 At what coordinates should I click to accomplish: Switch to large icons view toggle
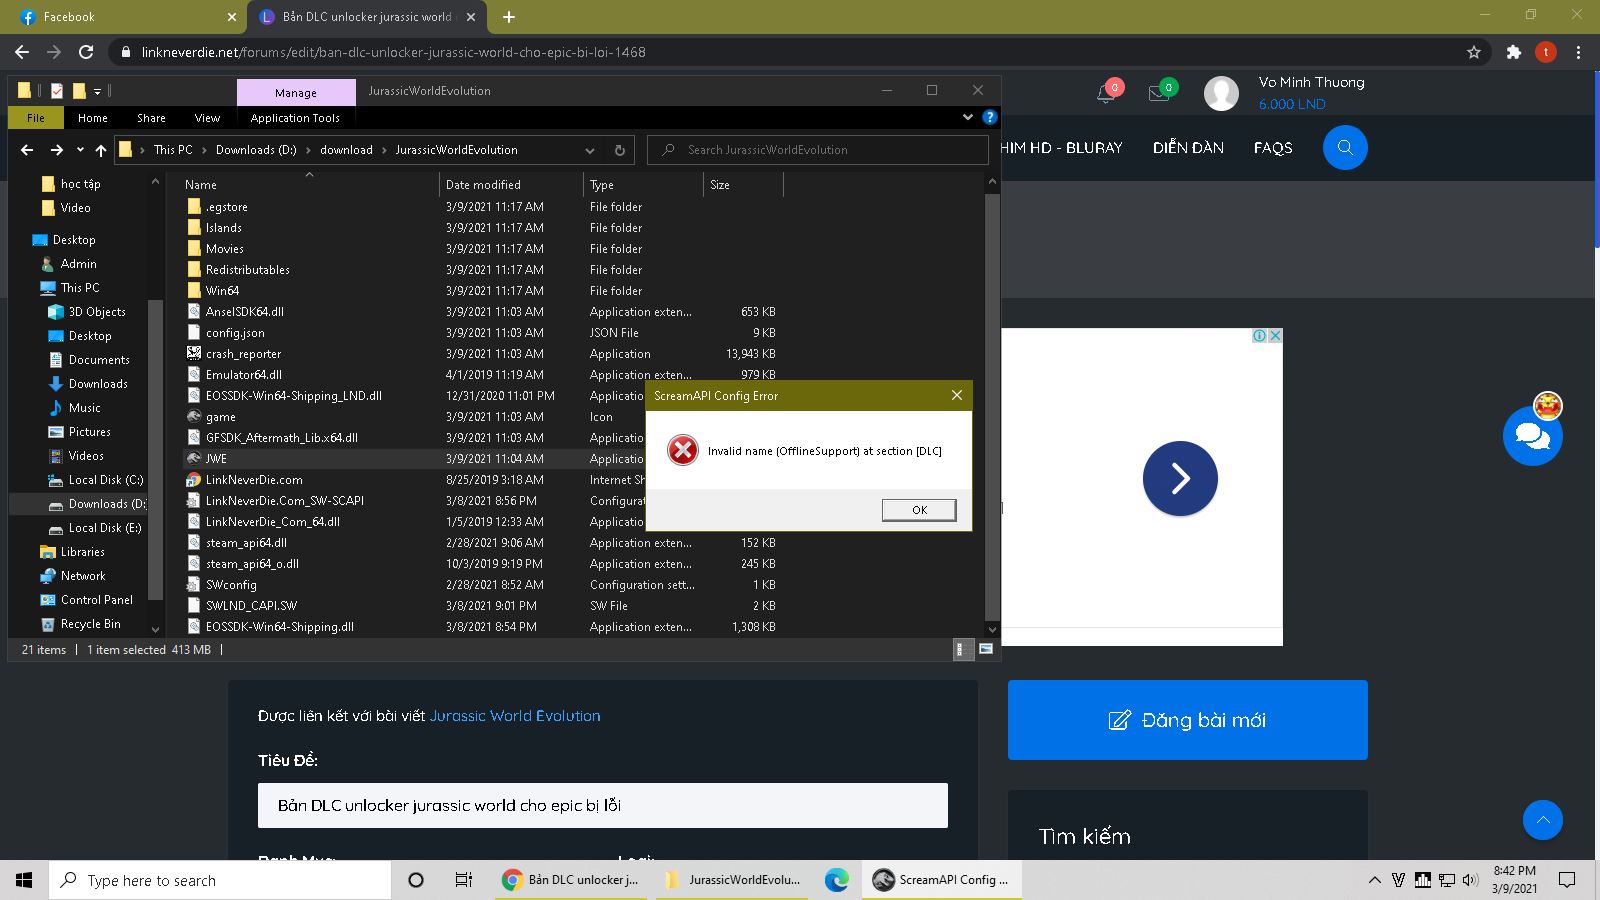tap(985, 649)
